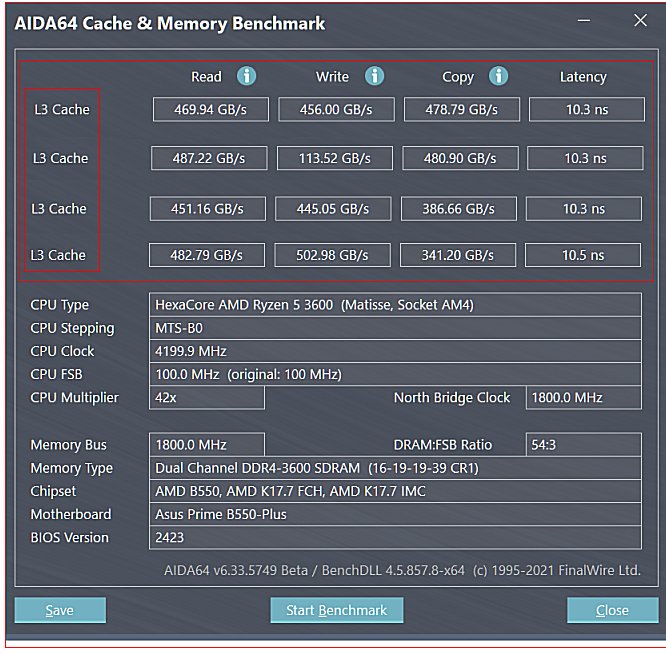Save the benchmark results
This screenshot has height=654, width=666.
tap(60, 610)
